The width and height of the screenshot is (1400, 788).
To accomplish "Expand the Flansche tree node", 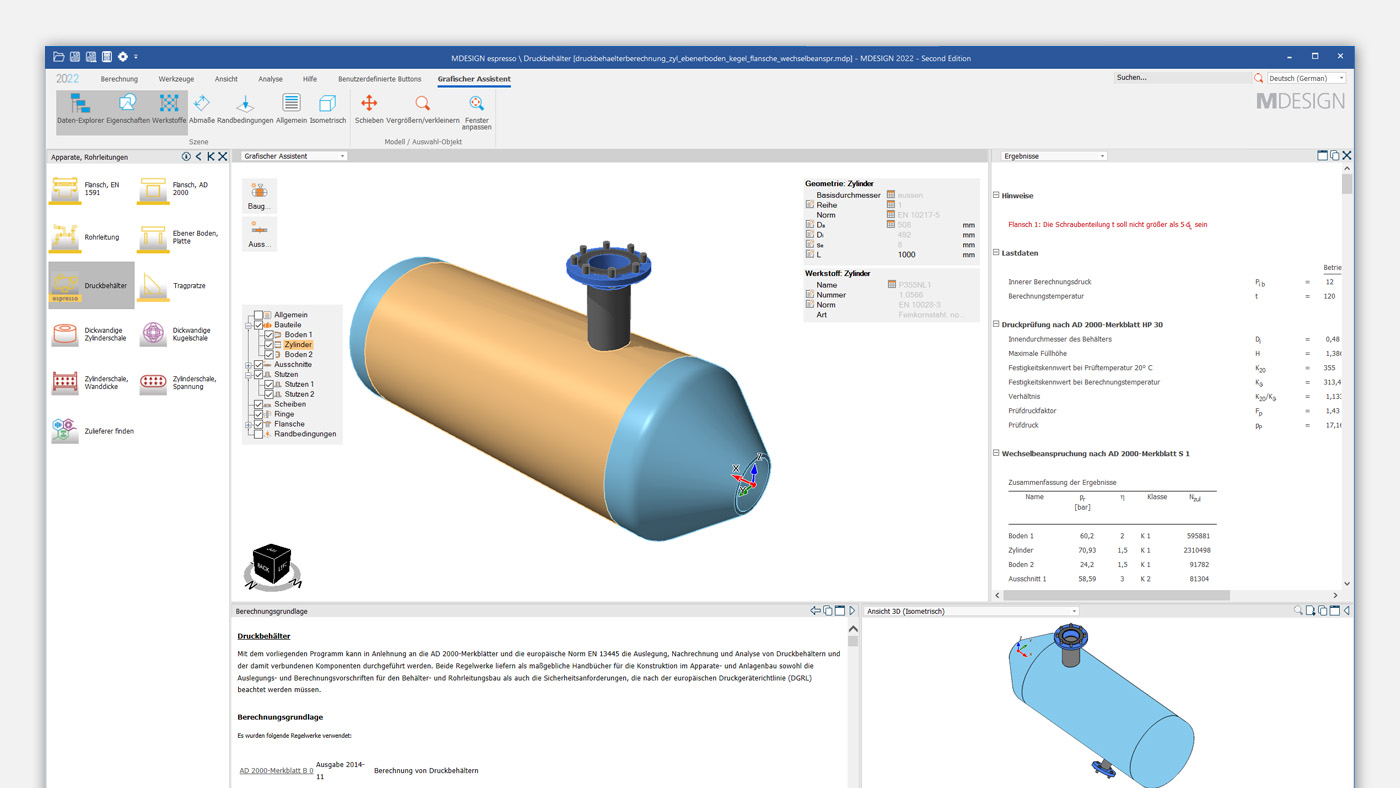I will [249, 424].
